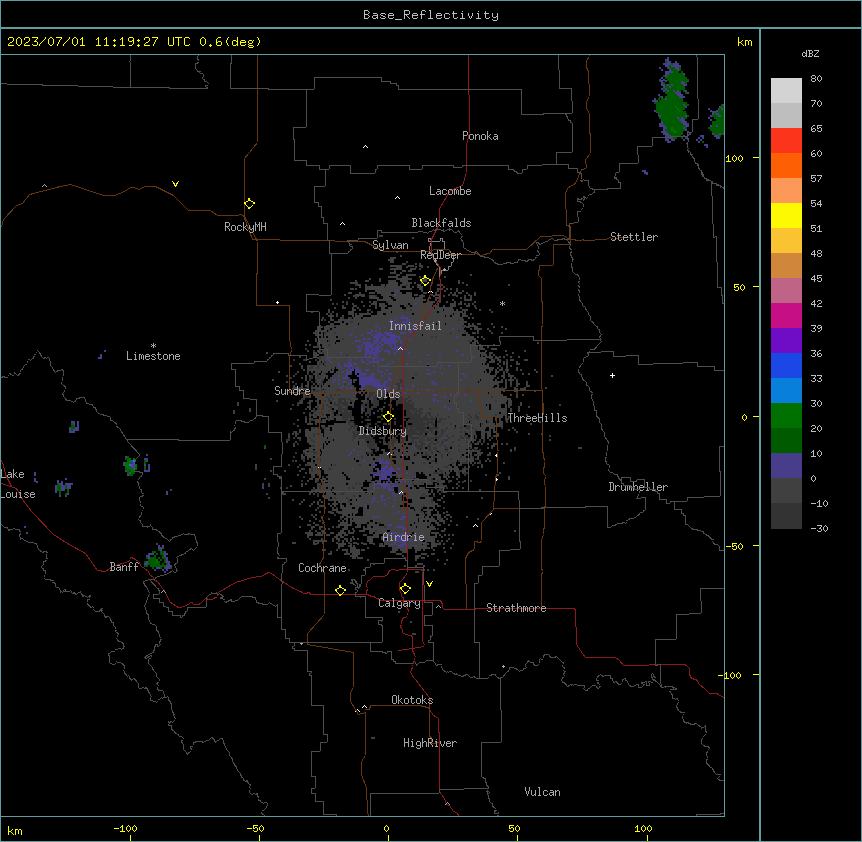Click the magenta 42 dBZ legend swatch
Viewport: 862px width, 842px height.
[786, 315]
